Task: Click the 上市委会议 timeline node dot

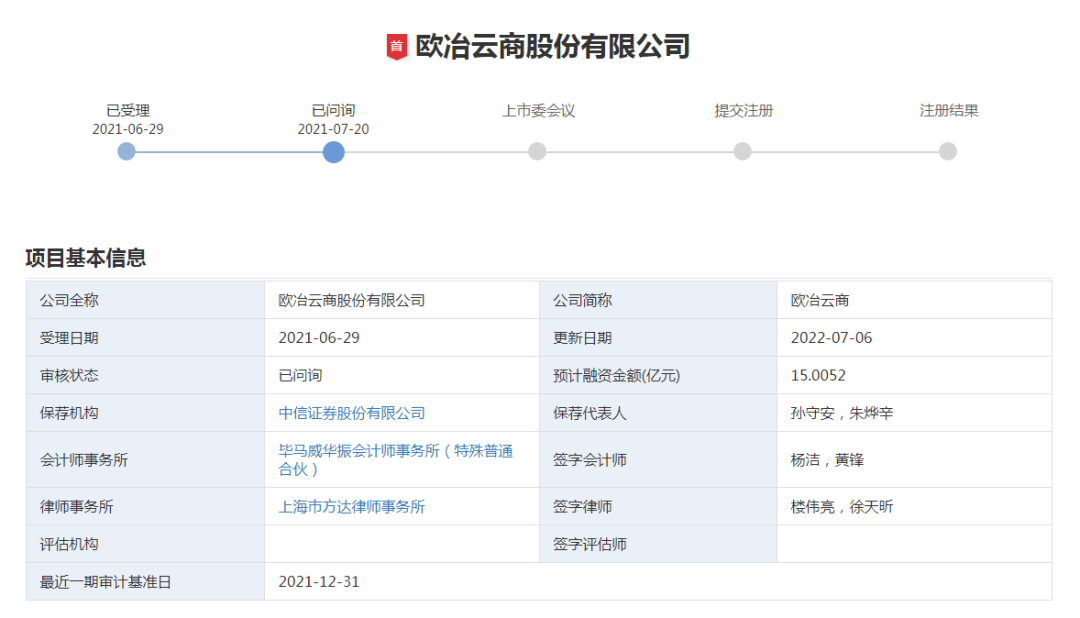Action: click(537, 152)
